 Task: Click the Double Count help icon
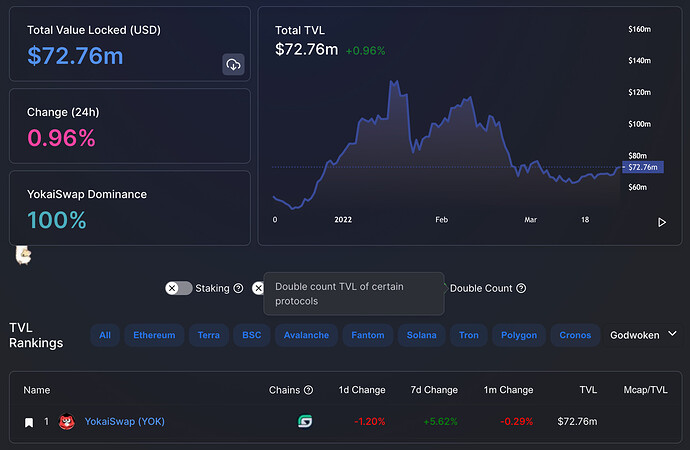(521, 288)
